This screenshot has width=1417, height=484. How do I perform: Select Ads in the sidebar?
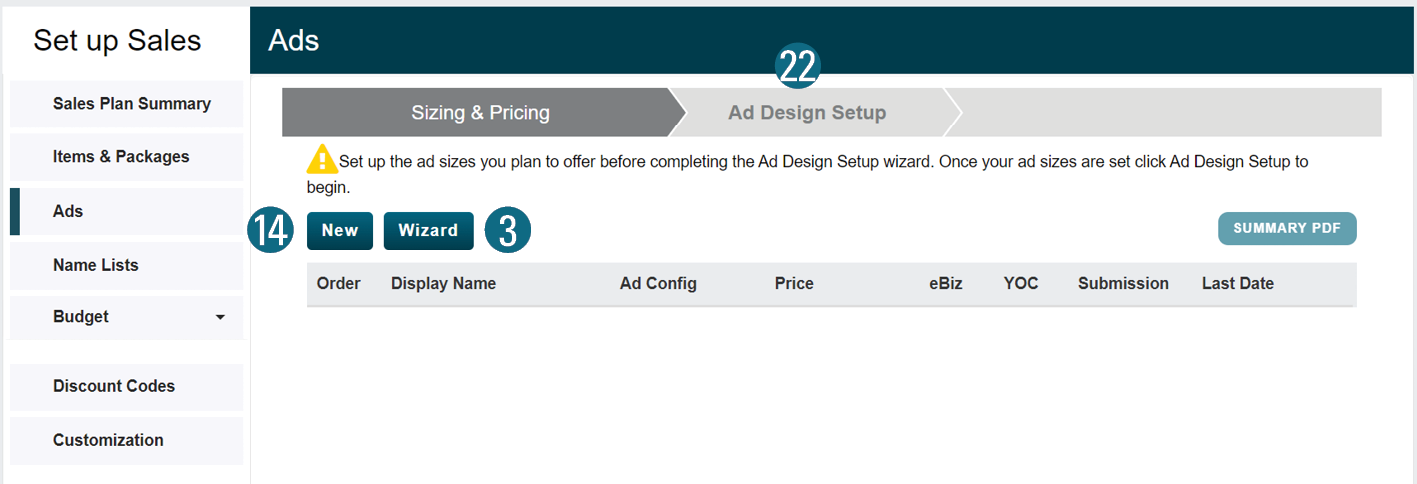[68, 212]
